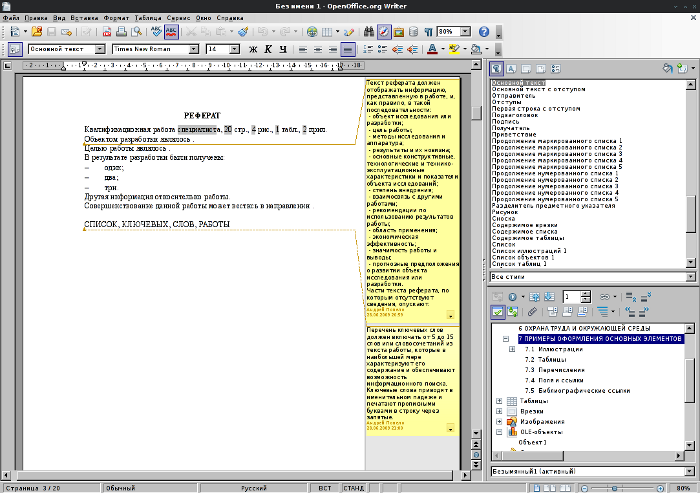Screen dimensions: 700x493
Task: Click the Help question mark toolbar icon
Action: [x=483, y=32]
